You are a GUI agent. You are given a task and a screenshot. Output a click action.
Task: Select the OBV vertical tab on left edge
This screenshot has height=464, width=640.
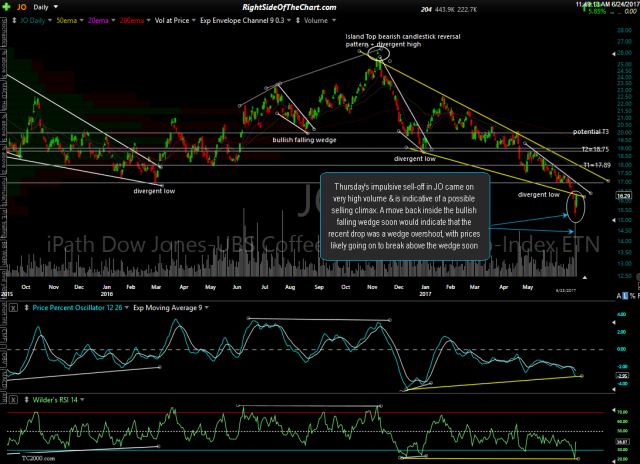point(3,358)
